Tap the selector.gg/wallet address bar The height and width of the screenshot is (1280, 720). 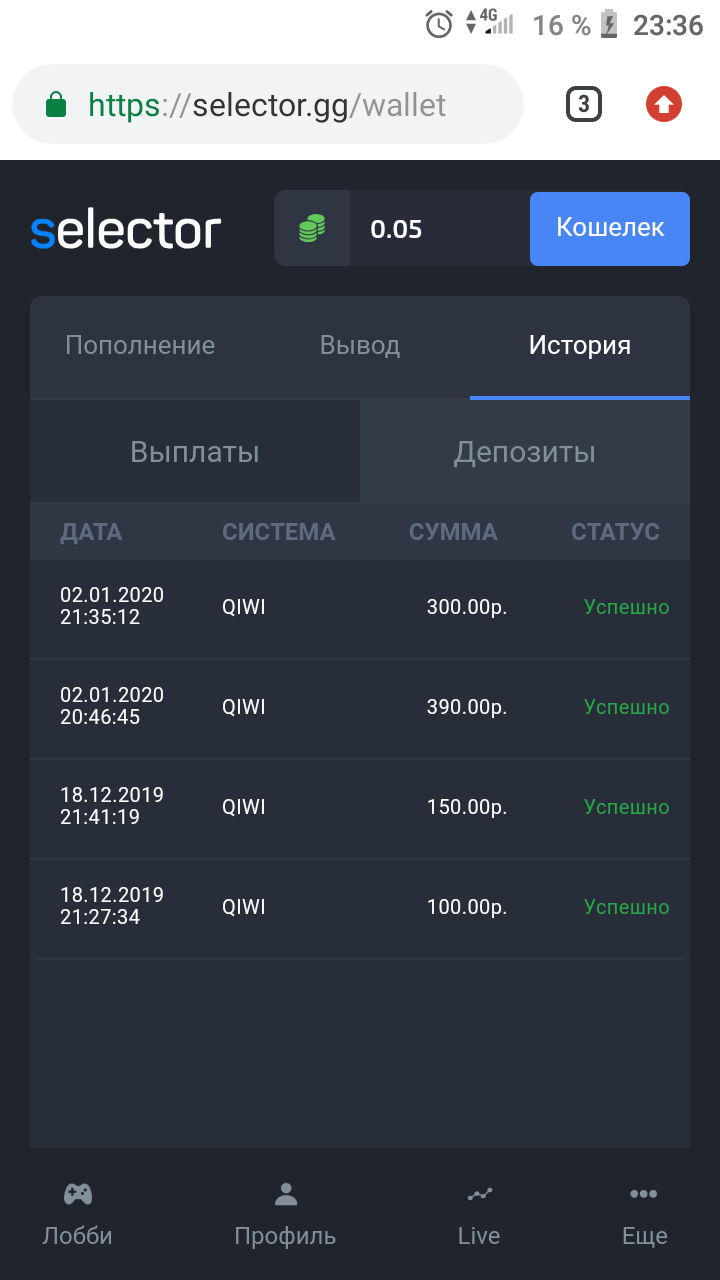[x=300, y=105]
